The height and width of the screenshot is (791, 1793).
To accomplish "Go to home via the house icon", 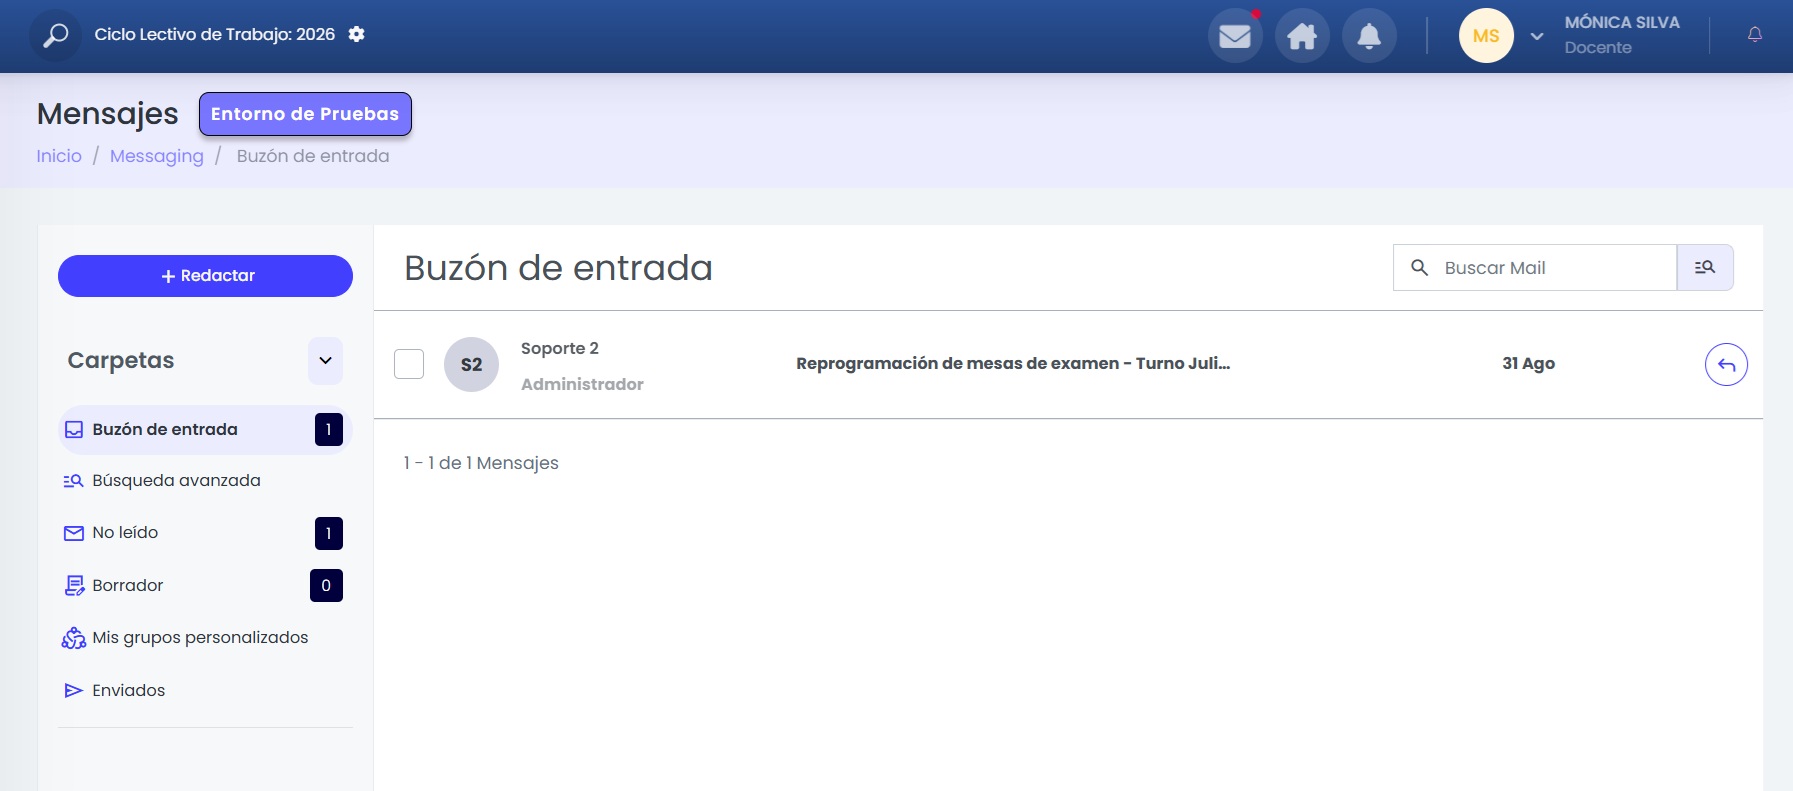I will point(1302,36).
